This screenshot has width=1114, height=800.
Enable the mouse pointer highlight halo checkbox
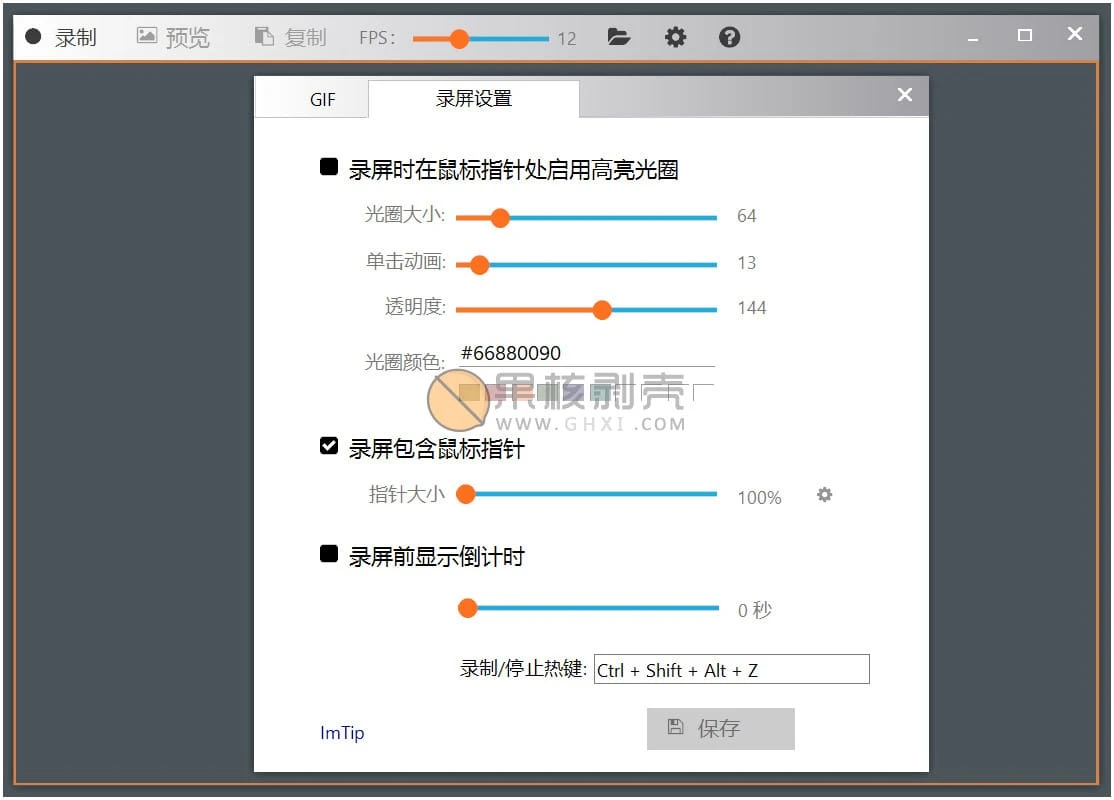pos(329,167)
